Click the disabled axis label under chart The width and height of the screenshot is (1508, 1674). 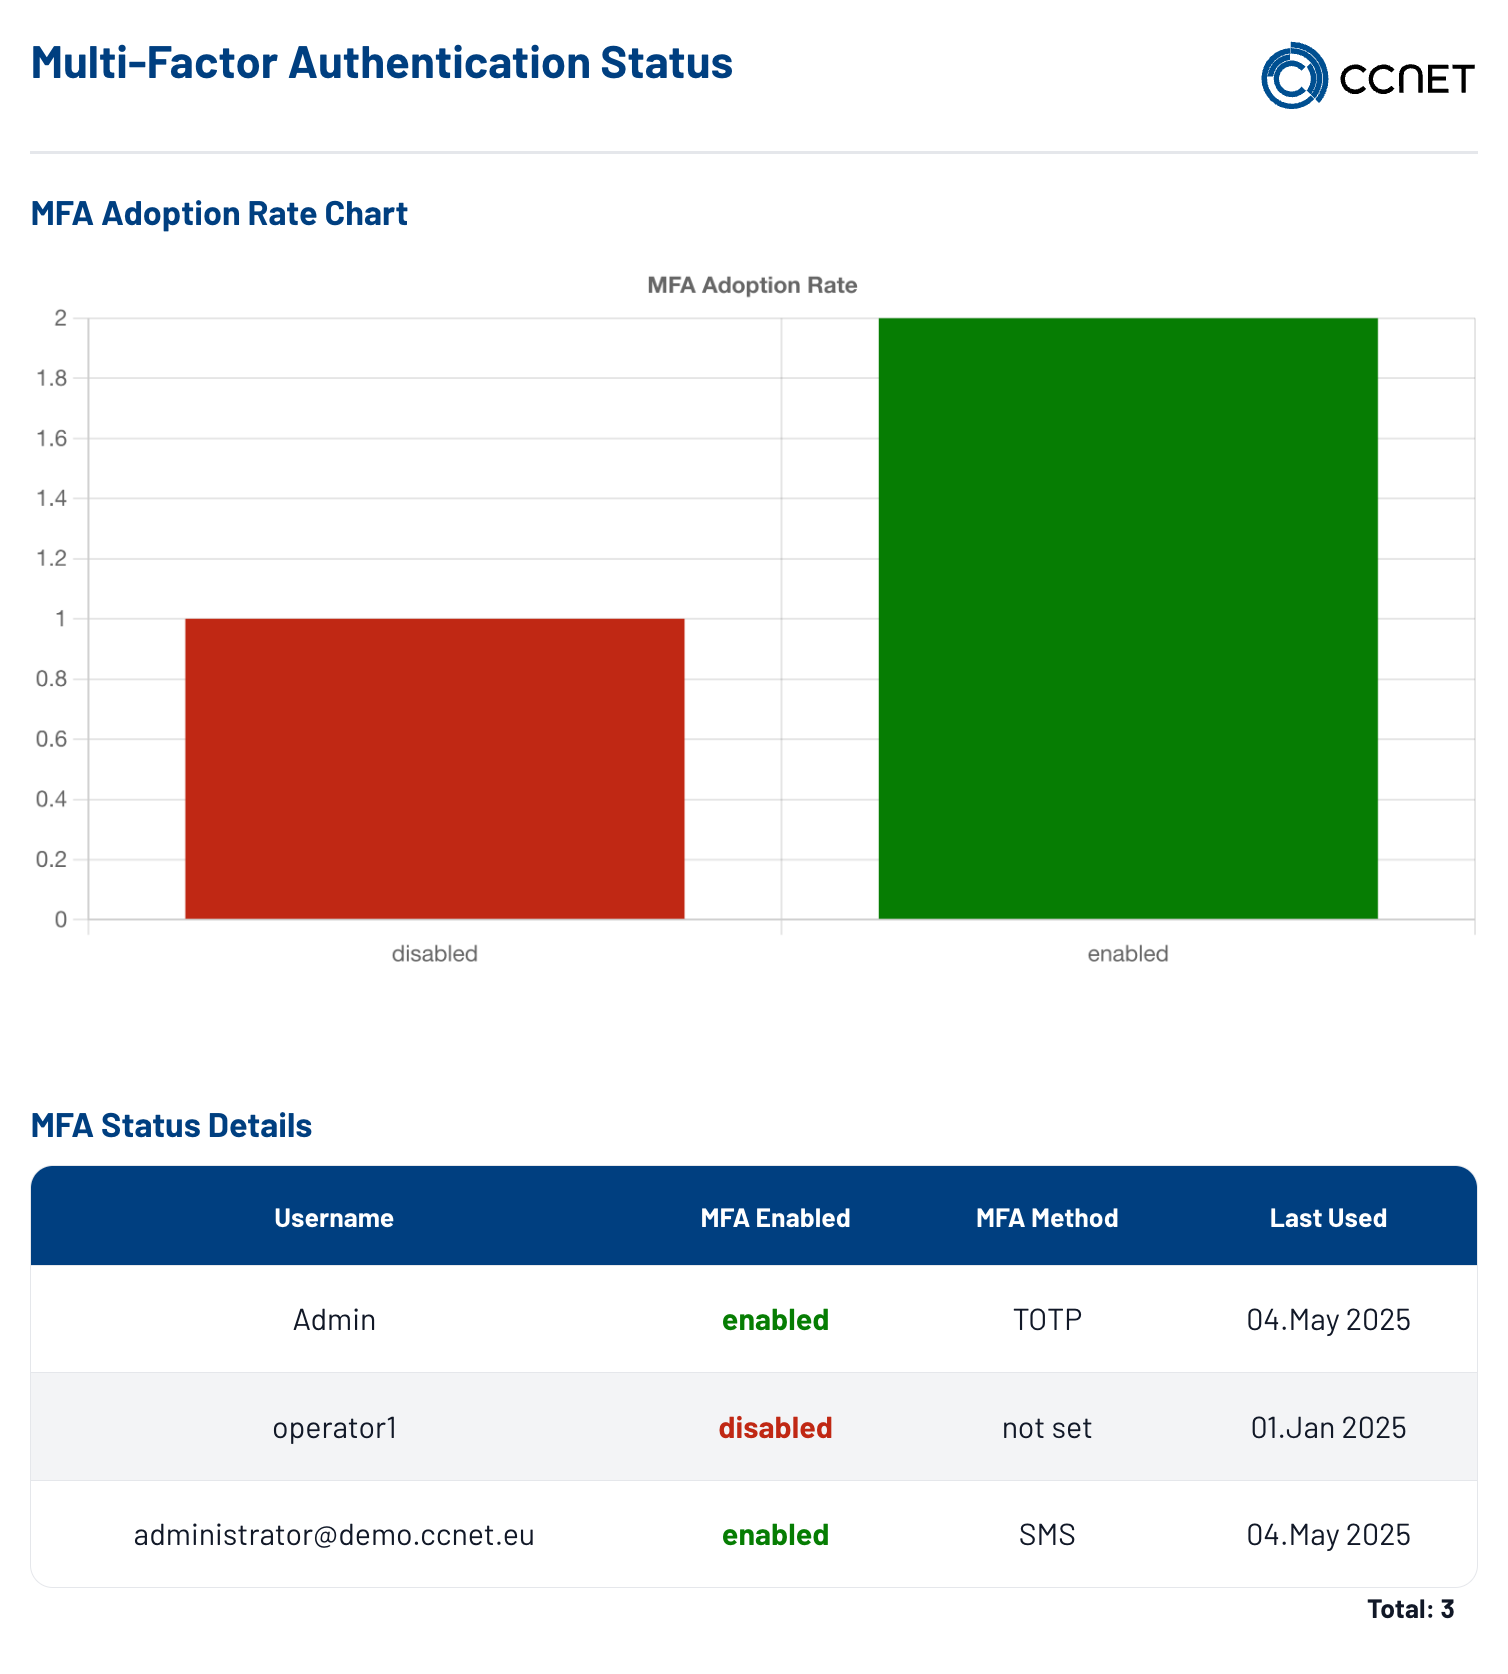point(435,954)
